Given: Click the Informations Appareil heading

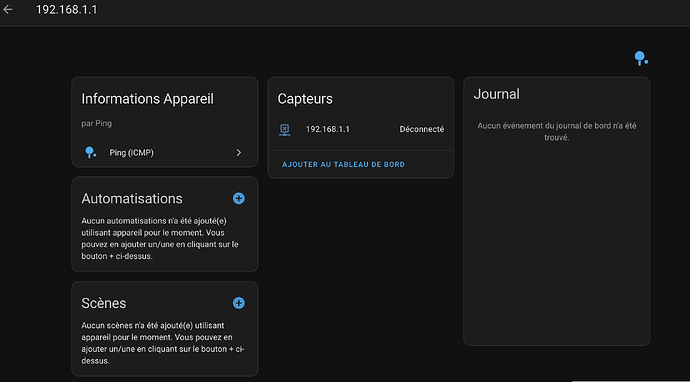Looking at the screenshot, I should coord(147,99).
